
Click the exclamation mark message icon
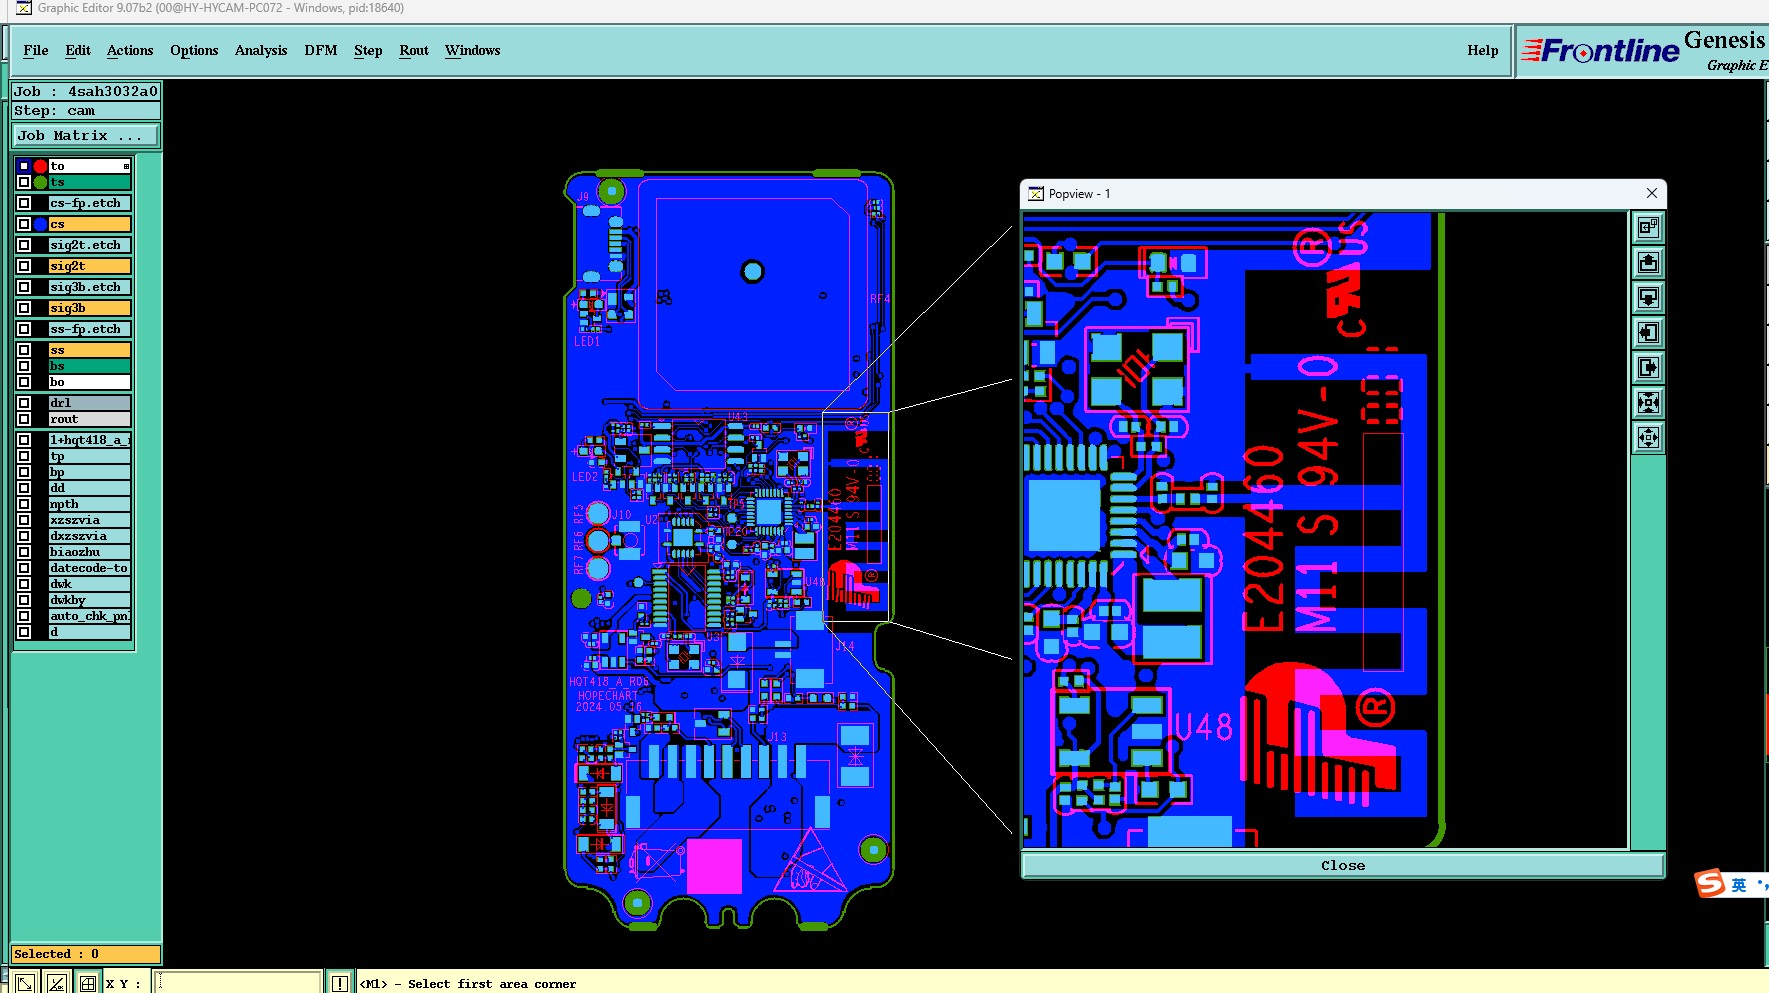coord(340,983)
